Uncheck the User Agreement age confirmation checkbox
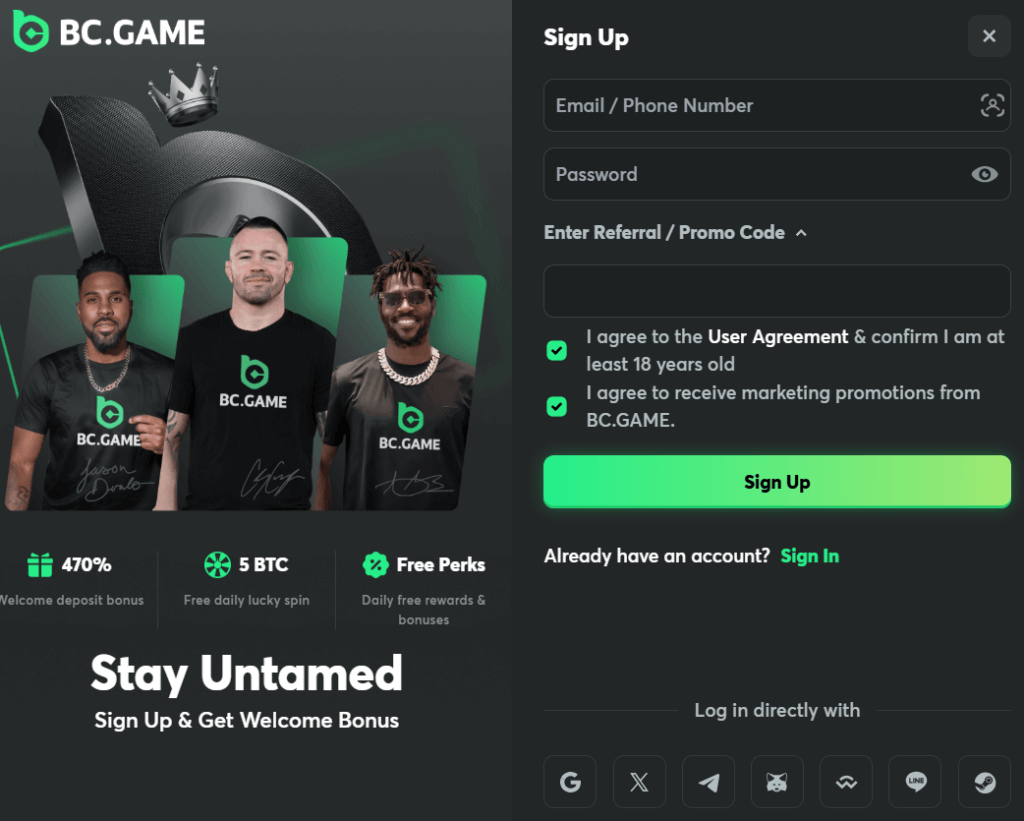Image resolution: width=1024 pixels, height=821 pixels. 556,351
